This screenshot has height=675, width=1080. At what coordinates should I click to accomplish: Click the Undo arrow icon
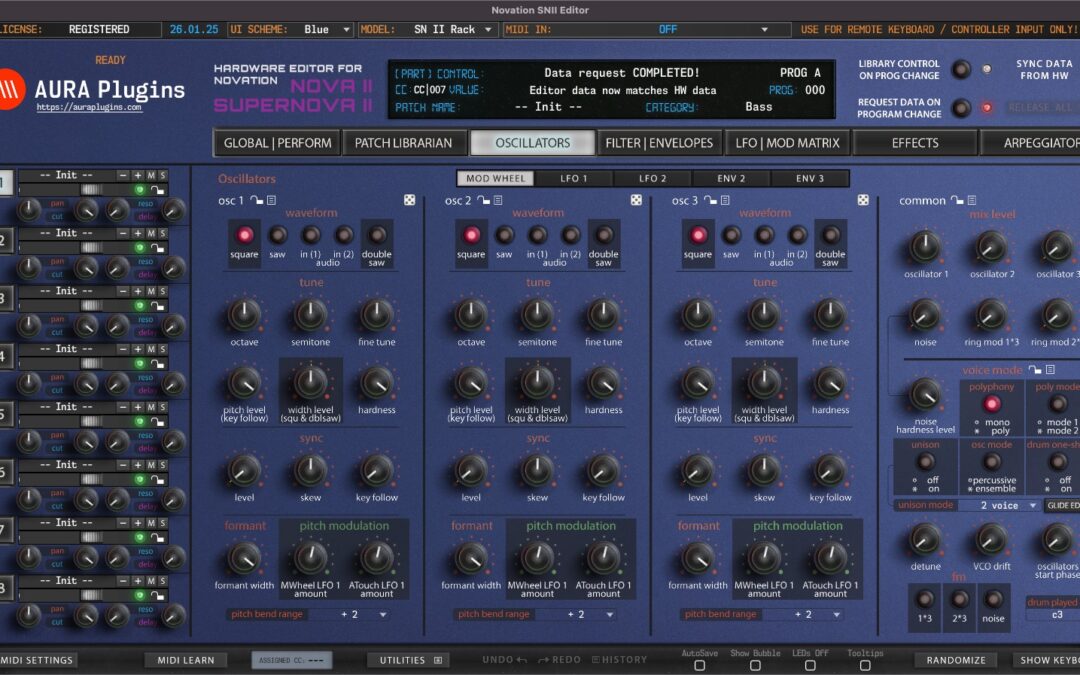pos(521,660)
